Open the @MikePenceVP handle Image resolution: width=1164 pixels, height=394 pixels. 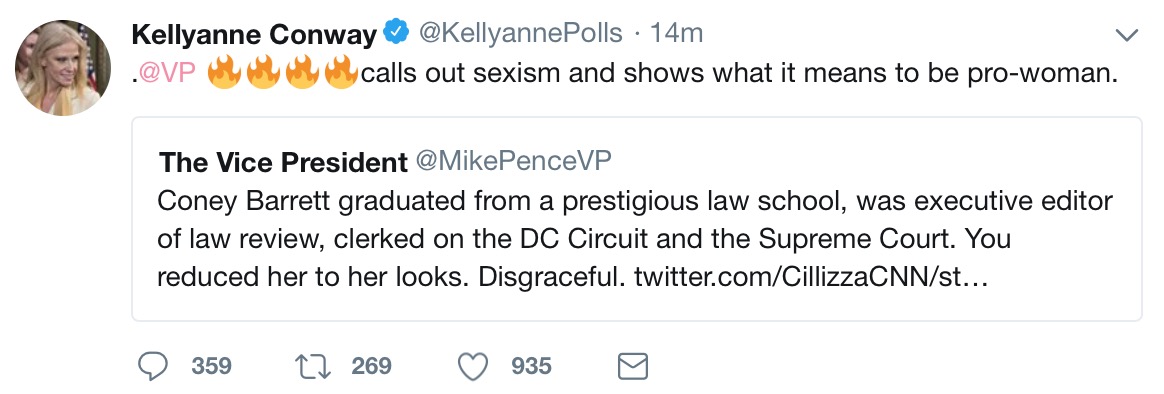coord(513,162)
